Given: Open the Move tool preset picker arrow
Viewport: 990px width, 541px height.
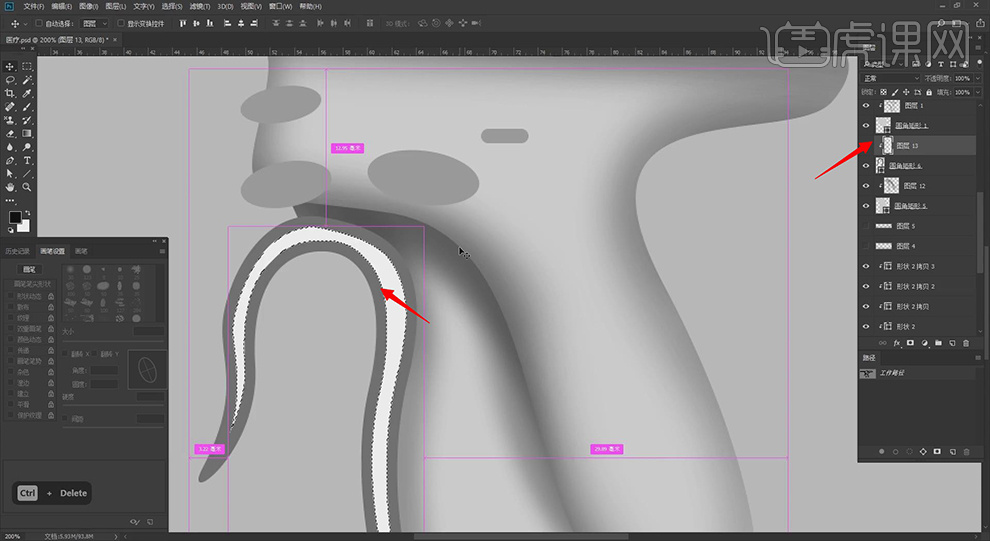Looking at the screenshot, I should 25,23.
